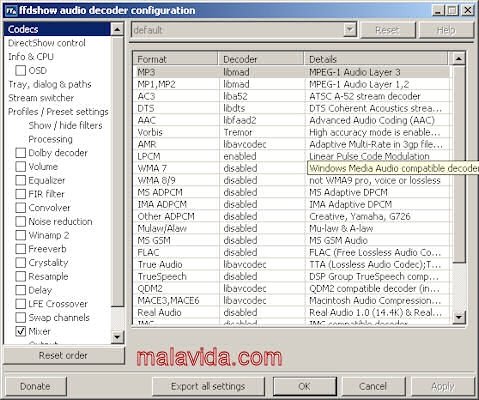
Task: Select the WMA 8/9 format row
Action: [291, 180]
